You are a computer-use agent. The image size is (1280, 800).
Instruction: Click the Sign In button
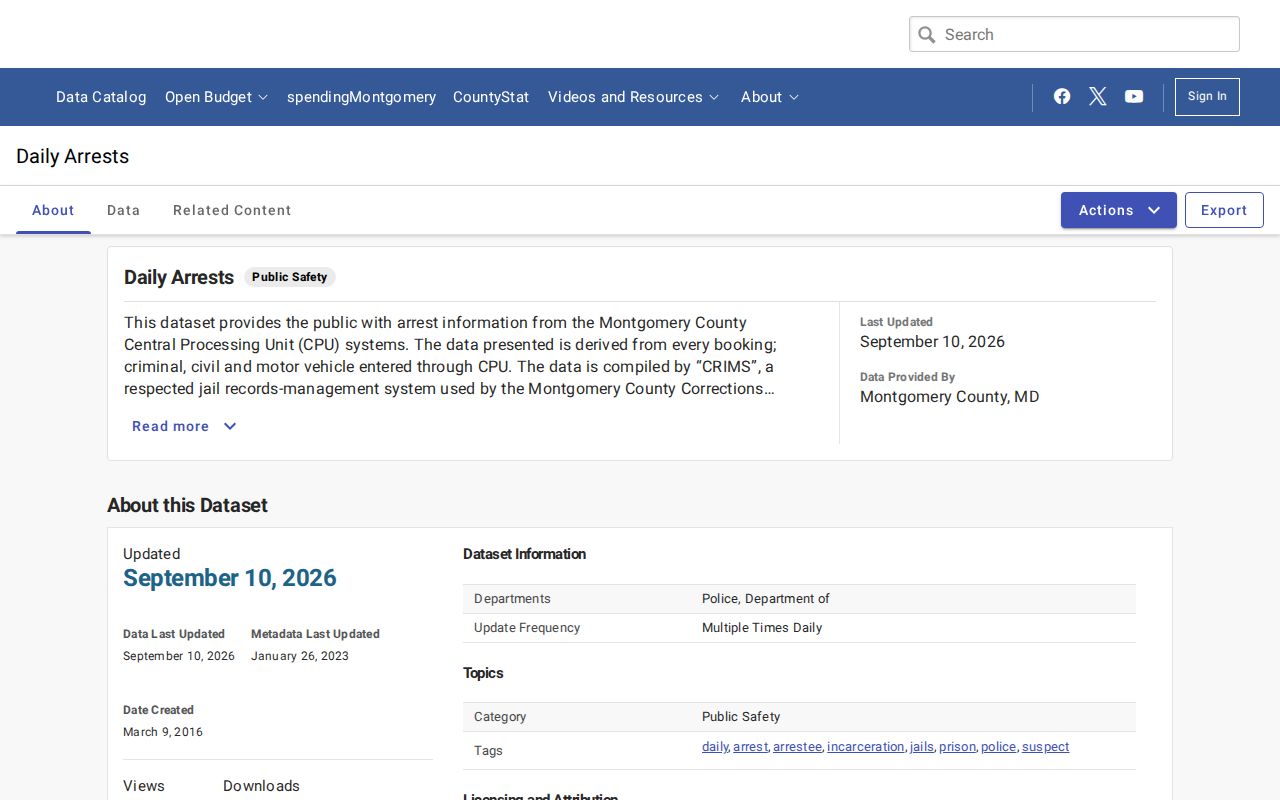1207,97
